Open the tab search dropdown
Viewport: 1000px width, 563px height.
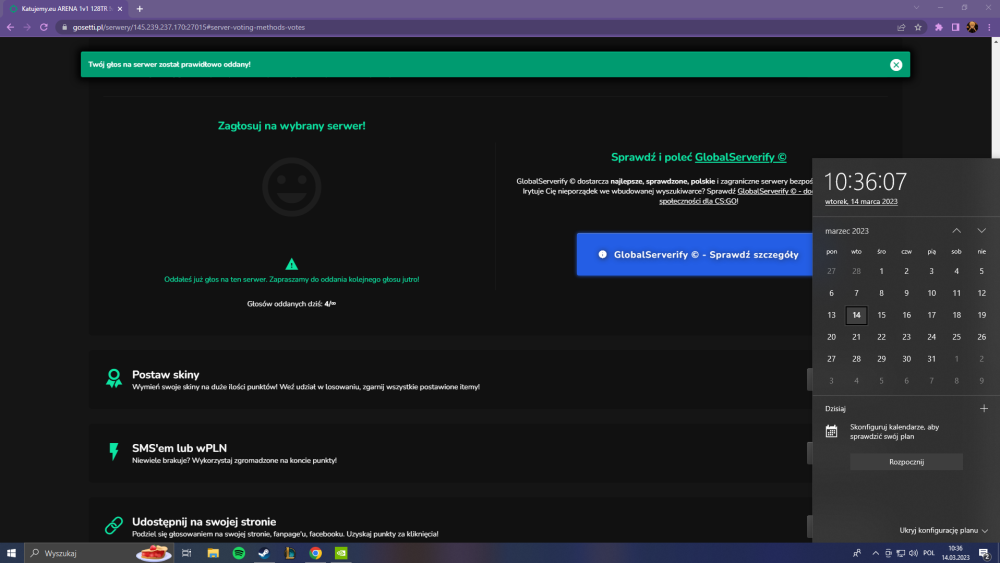click(916, 8)
